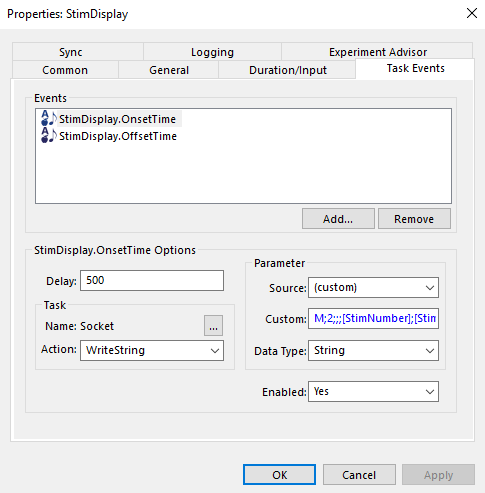Switch to the Duration/Input tab
The height and width of the screenshot is (493, 485).
[x=288, y=70]
